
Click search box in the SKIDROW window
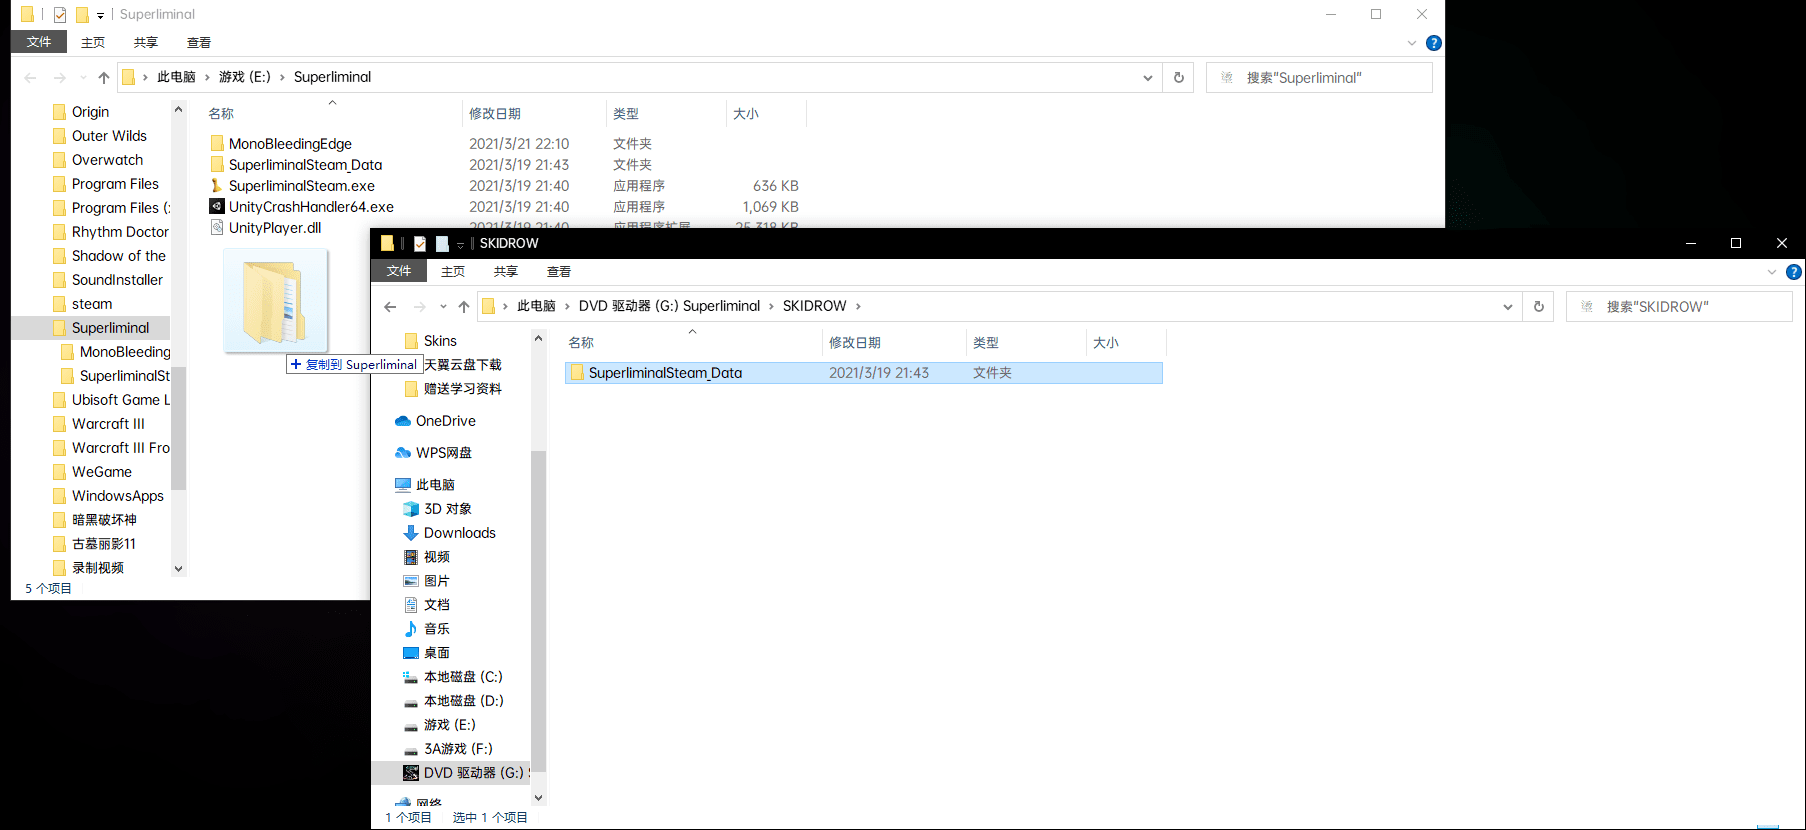(x=1679, y=307)
